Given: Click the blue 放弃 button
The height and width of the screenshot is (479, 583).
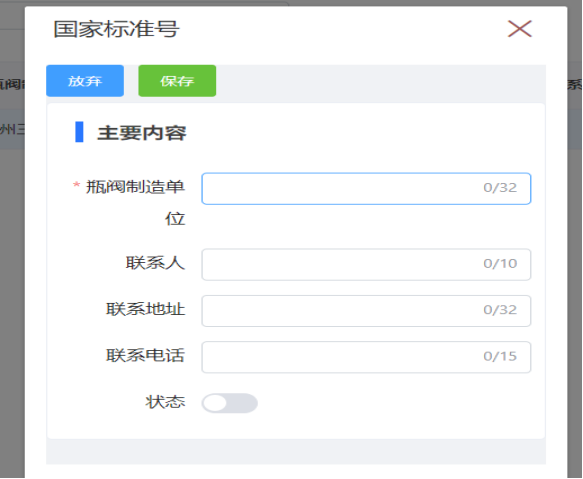Looking at the screenshot, I should (85, 81).
